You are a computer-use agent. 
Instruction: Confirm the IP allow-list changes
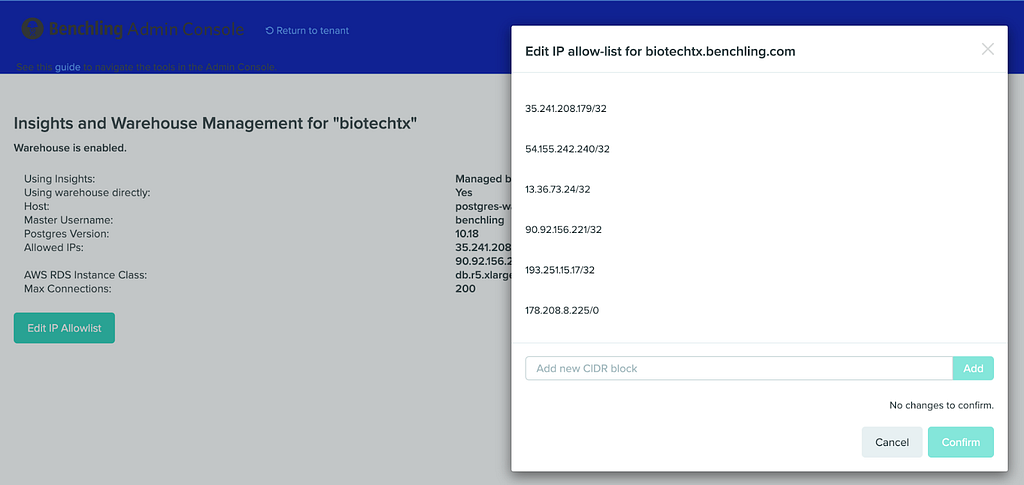pos(961,442)
